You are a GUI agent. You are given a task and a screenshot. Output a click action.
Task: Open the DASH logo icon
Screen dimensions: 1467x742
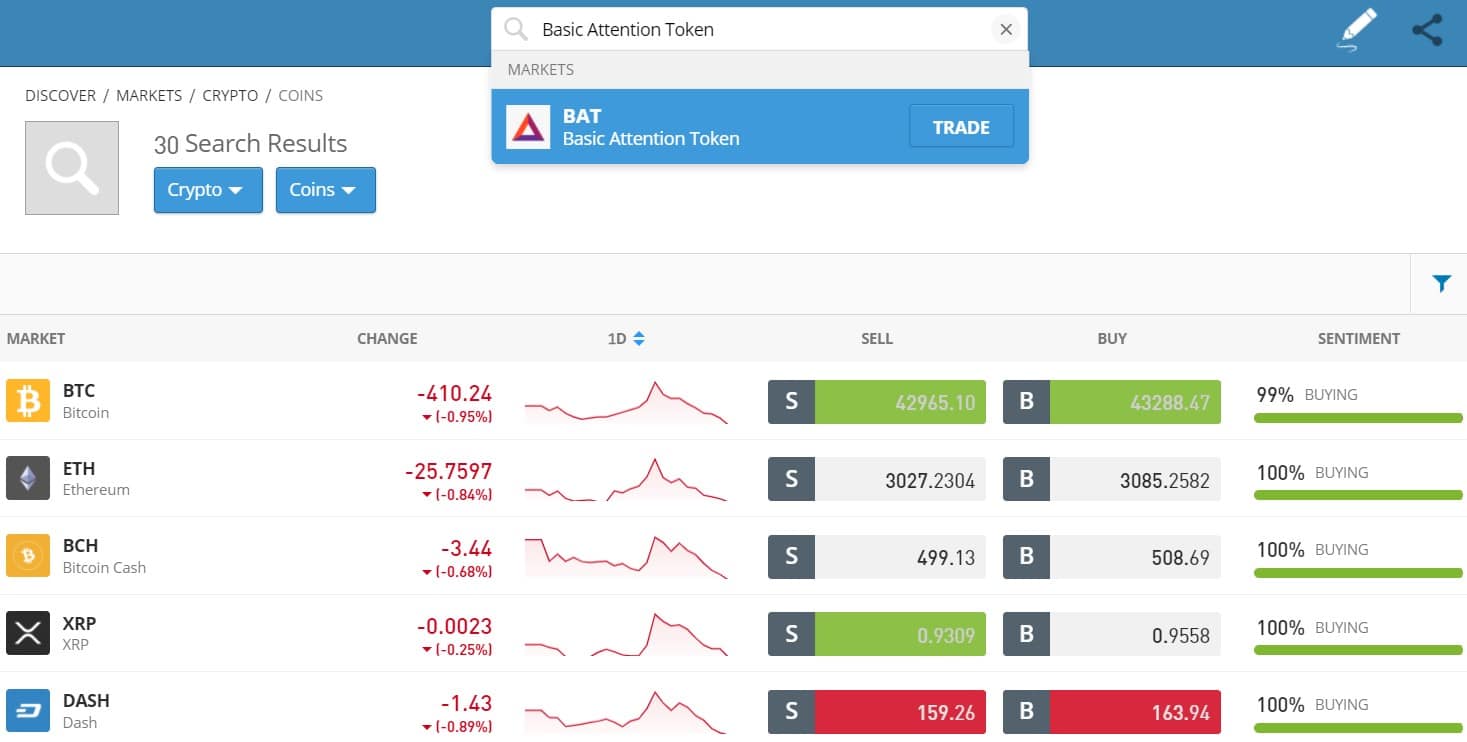[x=28, y=711]
